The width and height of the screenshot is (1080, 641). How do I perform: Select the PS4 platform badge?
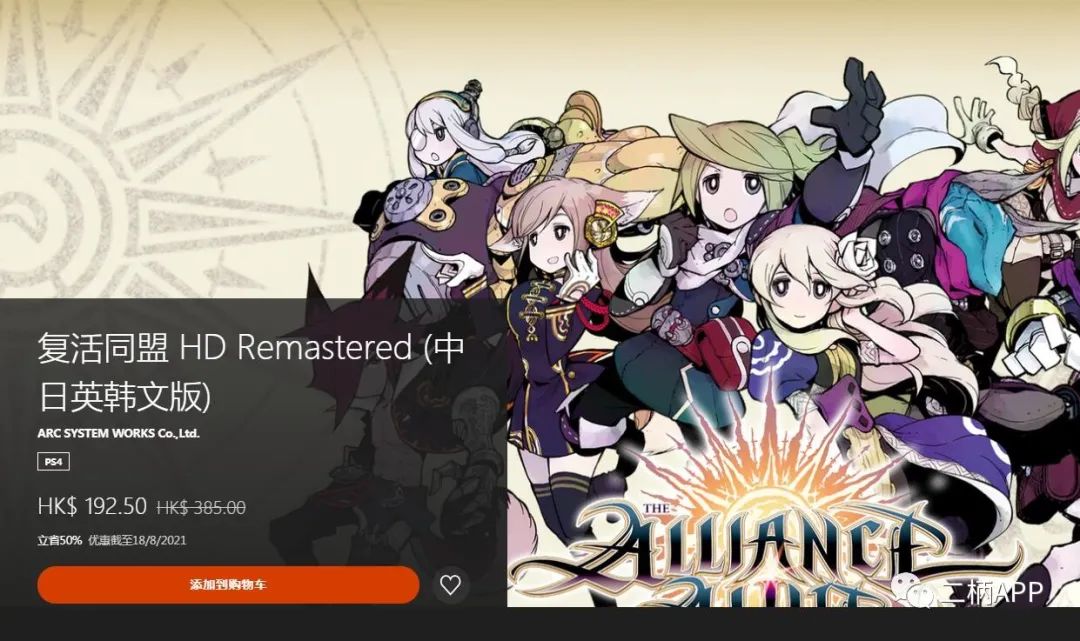53,462
